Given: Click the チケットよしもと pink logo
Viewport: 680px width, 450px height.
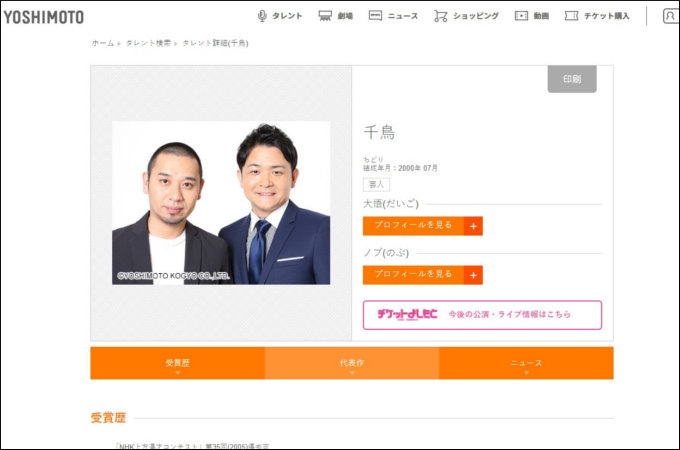Looking at the screenshot, I should (407, 314).
